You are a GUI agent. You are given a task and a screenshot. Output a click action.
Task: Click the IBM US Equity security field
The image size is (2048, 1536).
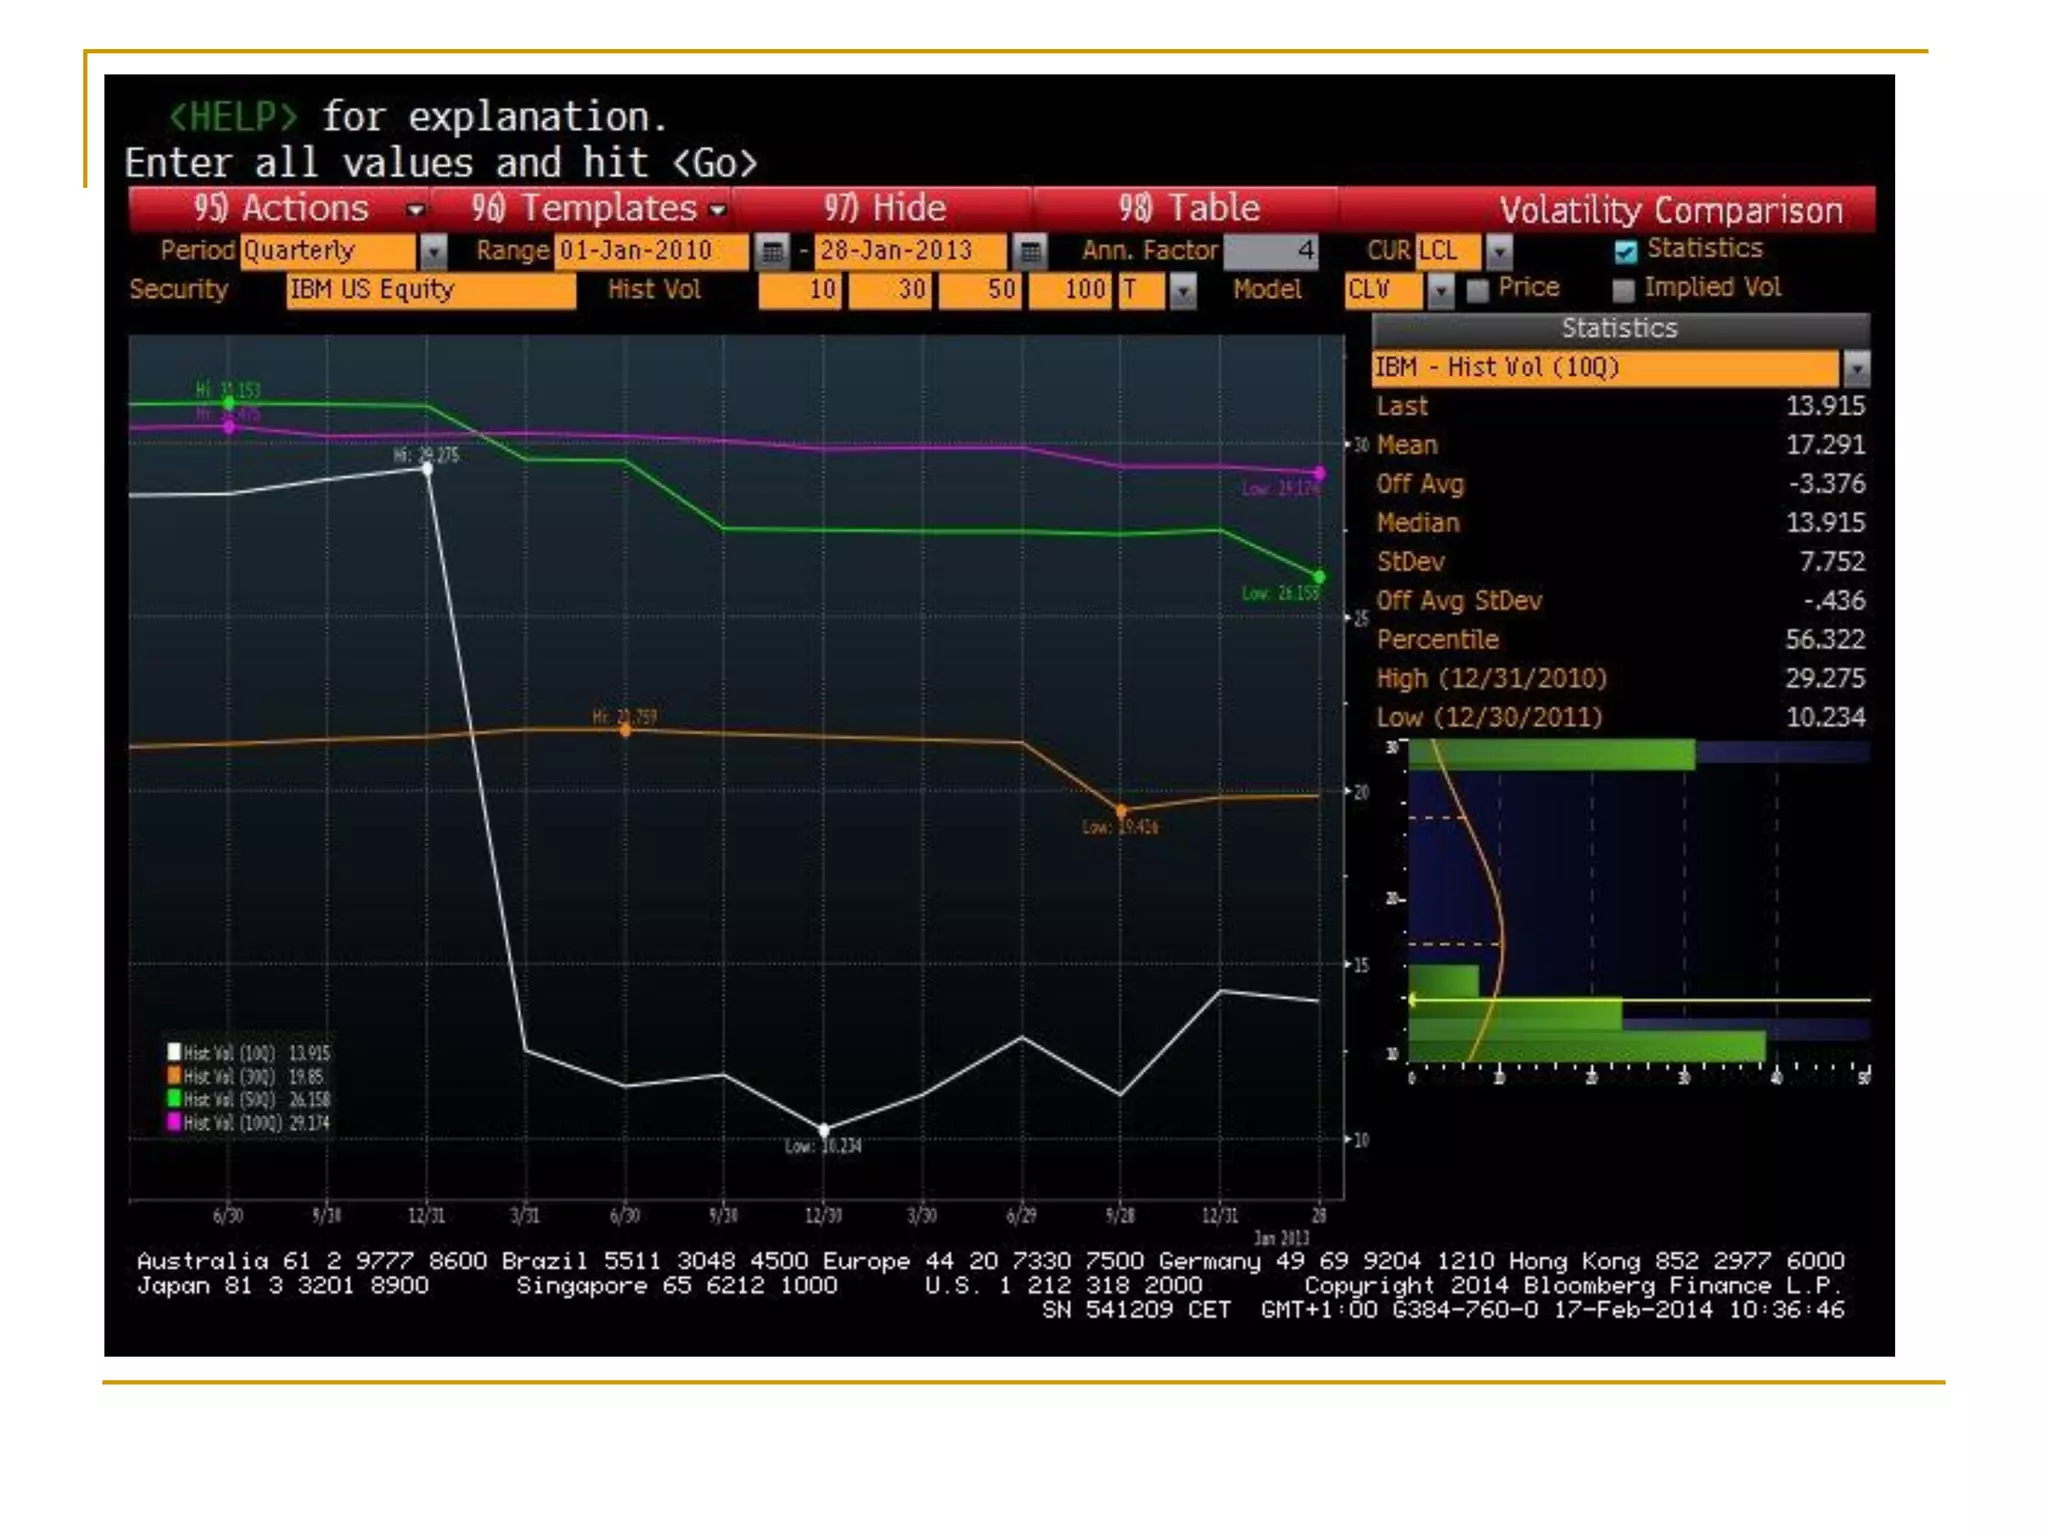coord(430,290)
